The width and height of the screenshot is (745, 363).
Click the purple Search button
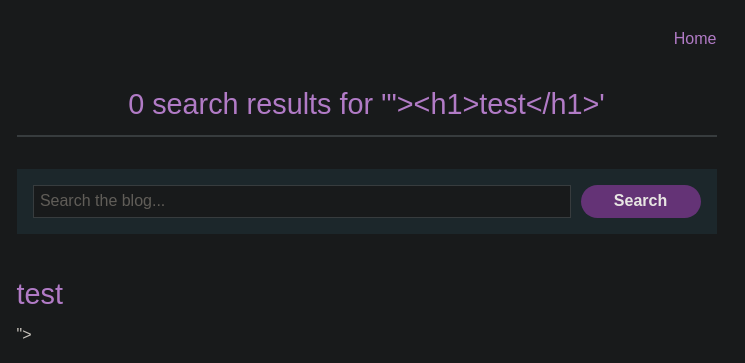(640, 201)
